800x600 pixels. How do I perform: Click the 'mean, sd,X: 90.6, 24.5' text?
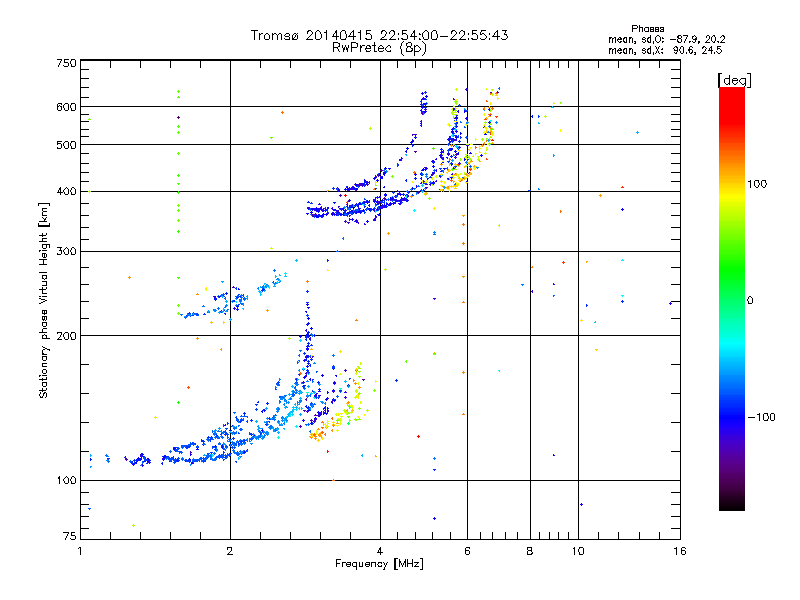click(665, 50)
